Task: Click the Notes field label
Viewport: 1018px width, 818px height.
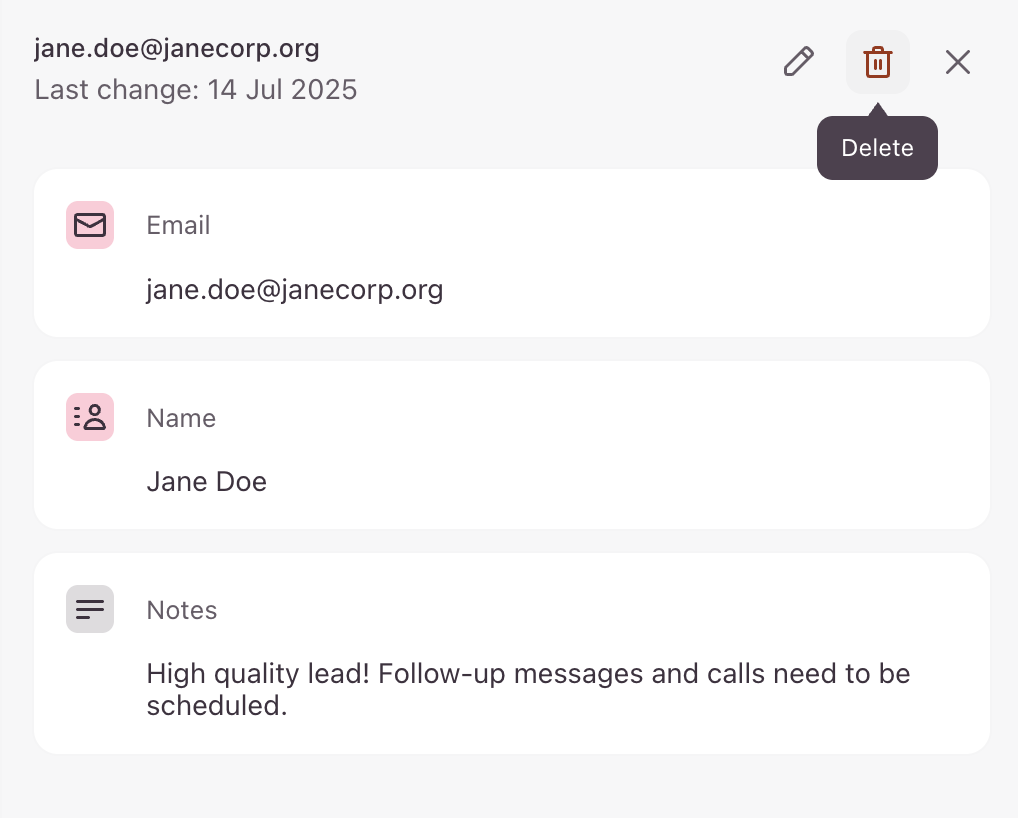Action: [182, 610]
